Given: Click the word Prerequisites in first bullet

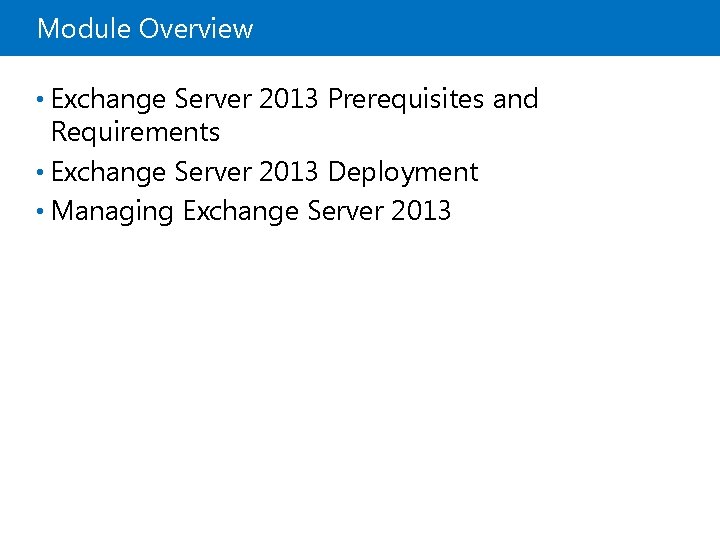Looking at the screenshot, I should pyautogui.click(x=406, y=100).
